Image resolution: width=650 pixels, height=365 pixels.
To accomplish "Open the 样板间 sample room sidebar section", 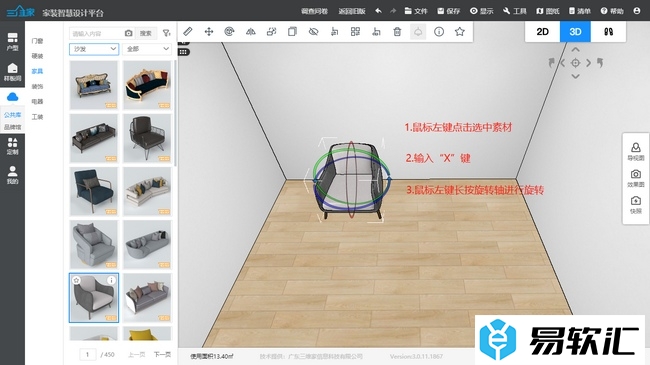I will 12,72.
